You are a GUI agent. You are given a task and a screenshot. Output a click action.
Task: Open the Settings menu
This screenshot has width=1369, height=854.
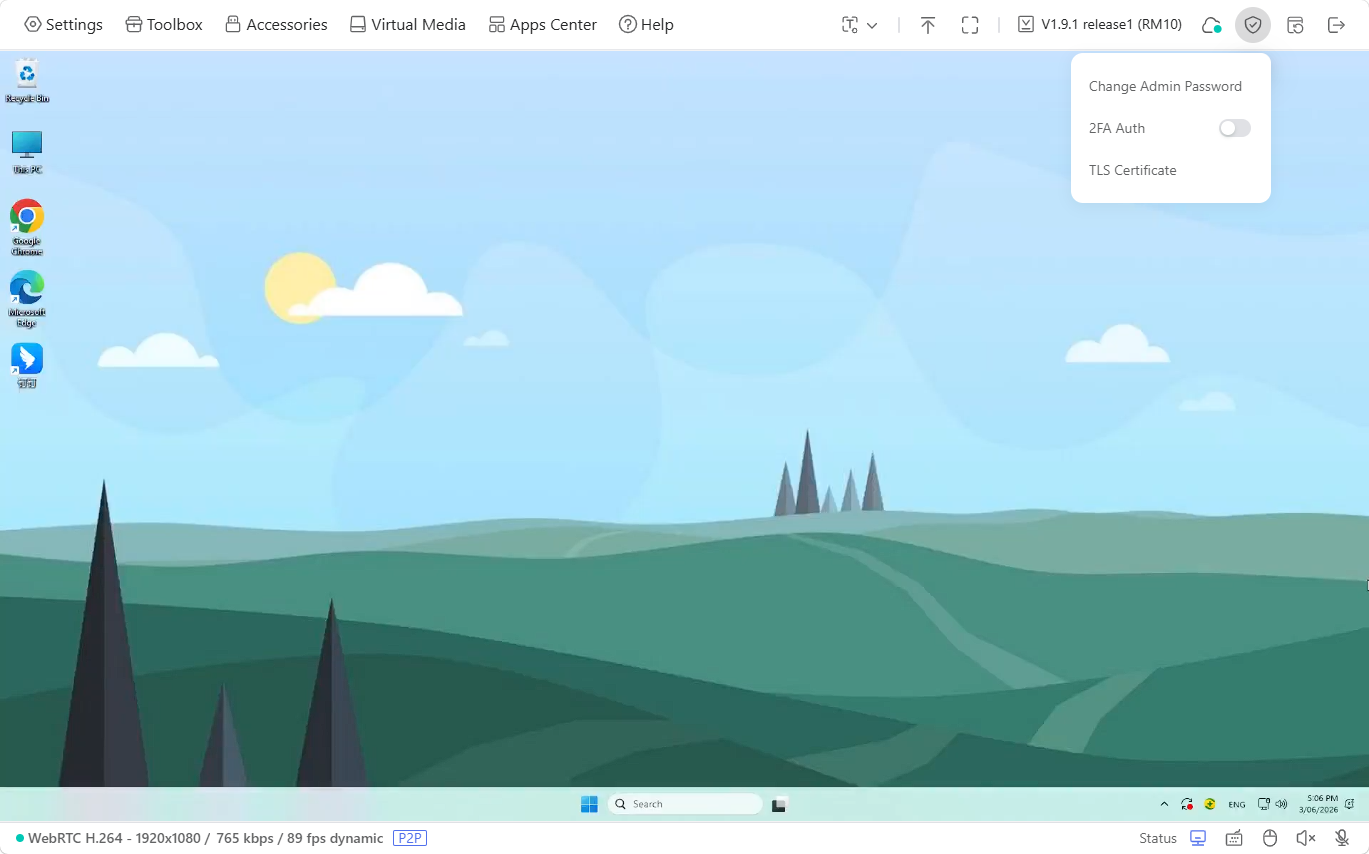coord(63,25)
